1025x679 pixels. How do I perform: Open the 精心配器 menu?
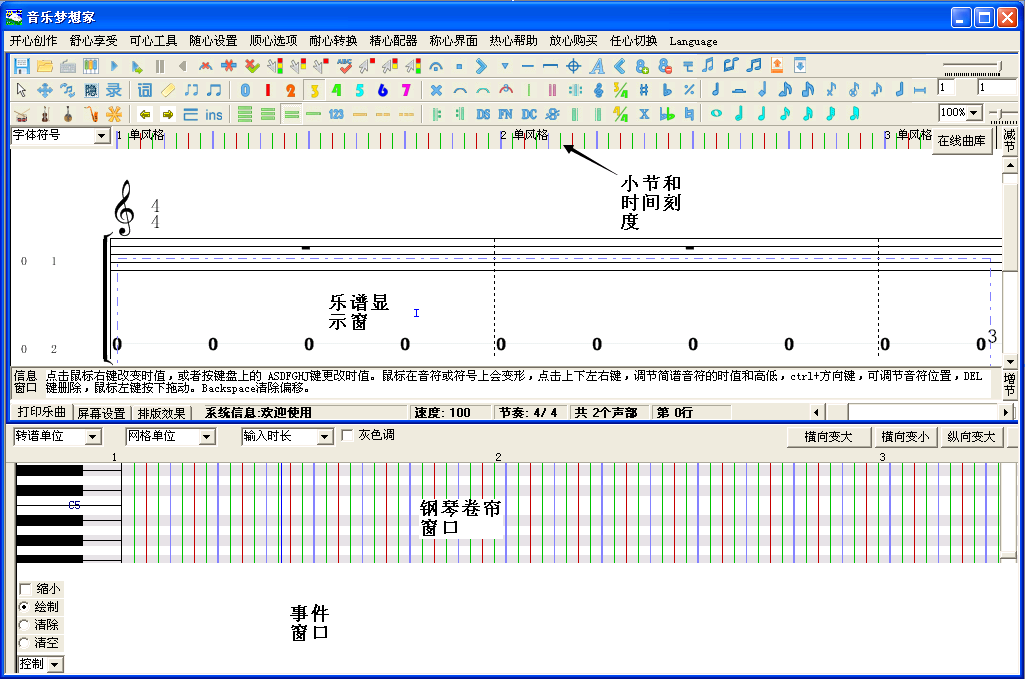tap(393, 41)
